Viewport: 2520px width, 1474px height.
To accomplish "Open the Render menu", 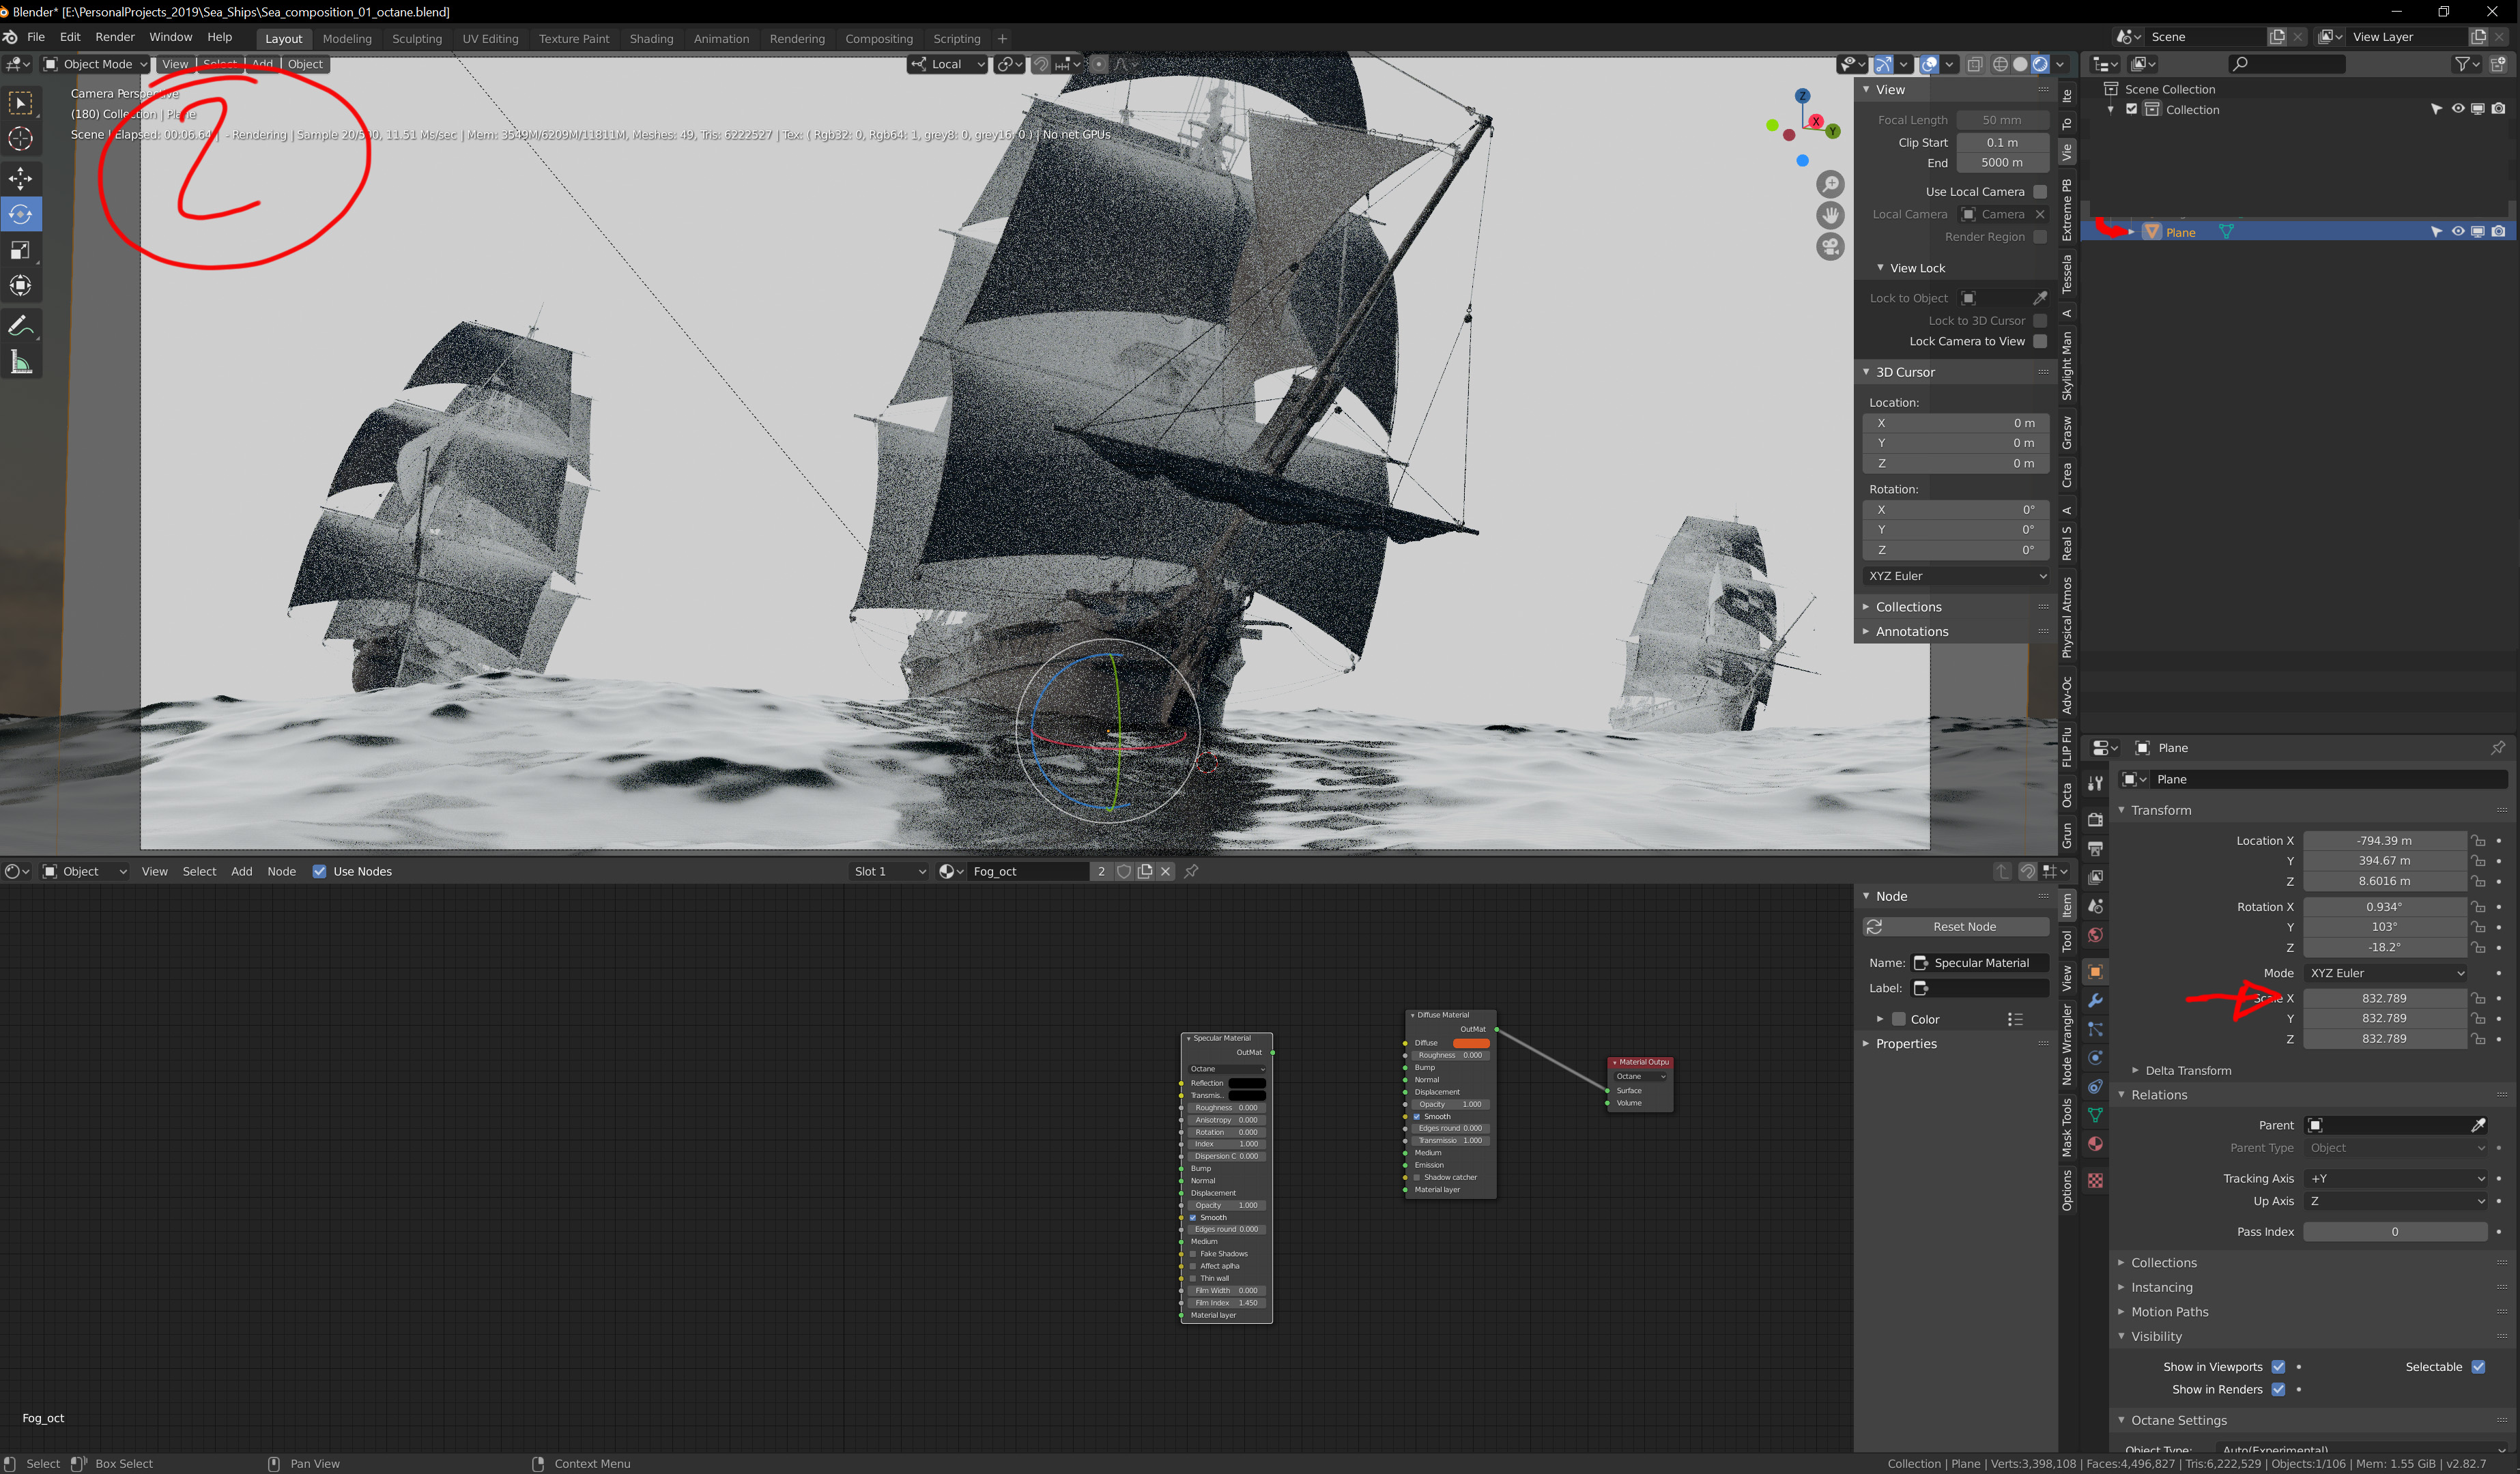I will [x=114, y=37].
